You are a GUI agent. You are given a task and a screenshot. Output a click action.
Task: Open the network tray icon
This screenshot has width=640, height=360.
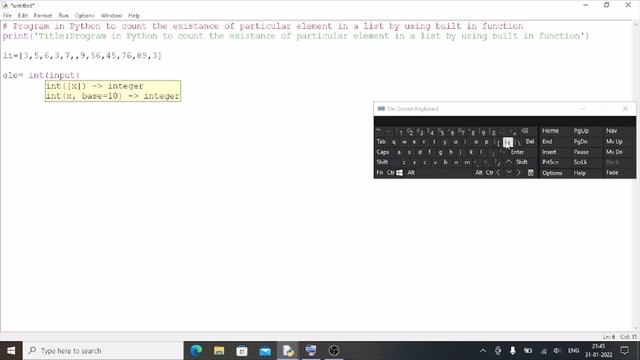click(x=543, y=351)
